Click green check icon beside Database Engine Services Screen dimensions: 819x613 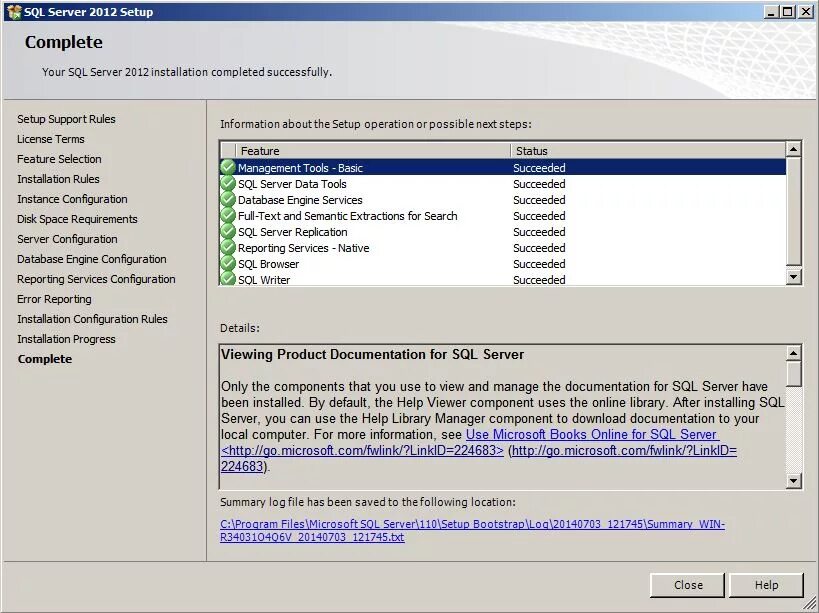(228, 199)
